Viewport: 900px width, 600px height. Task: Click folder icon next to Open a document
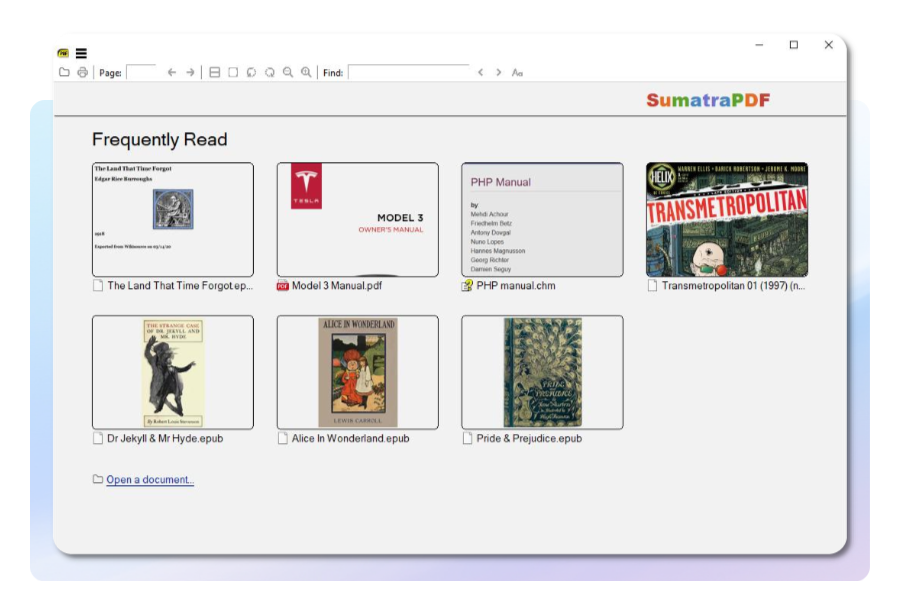click(x=98, y=479)
